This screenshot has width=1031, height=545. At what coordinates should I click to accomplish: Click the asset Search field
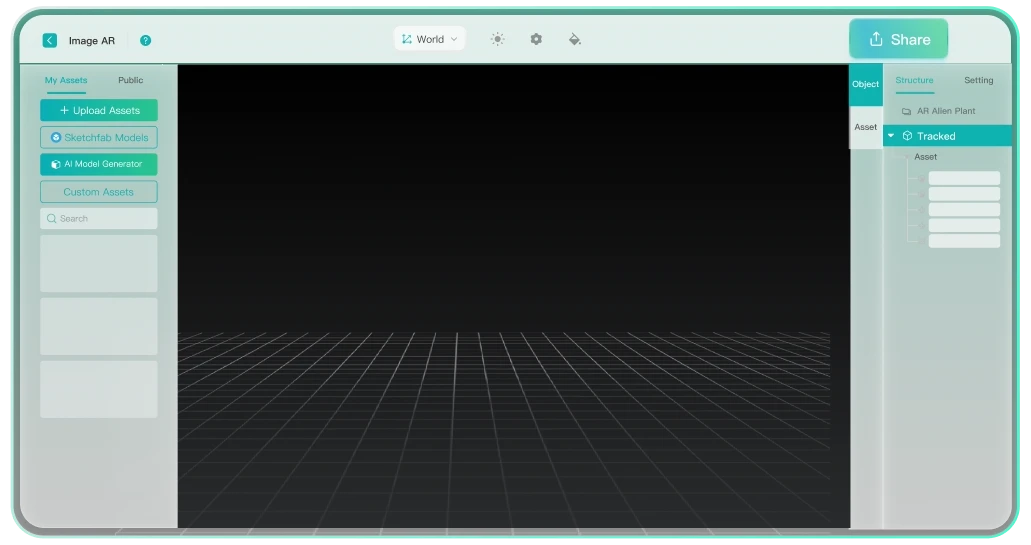[x=99, y=218]
